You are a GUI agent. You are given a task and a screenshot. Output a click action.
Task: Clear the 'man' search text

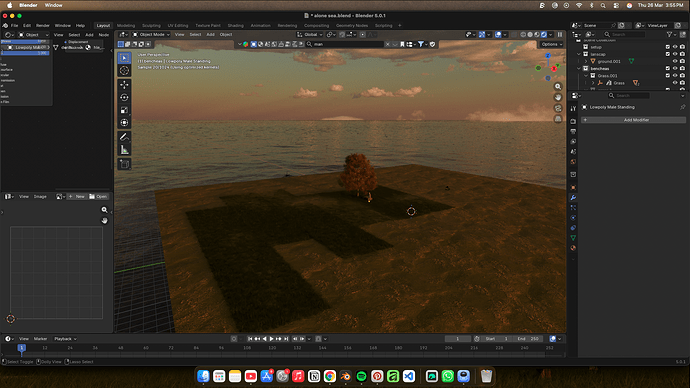(387, 44)
